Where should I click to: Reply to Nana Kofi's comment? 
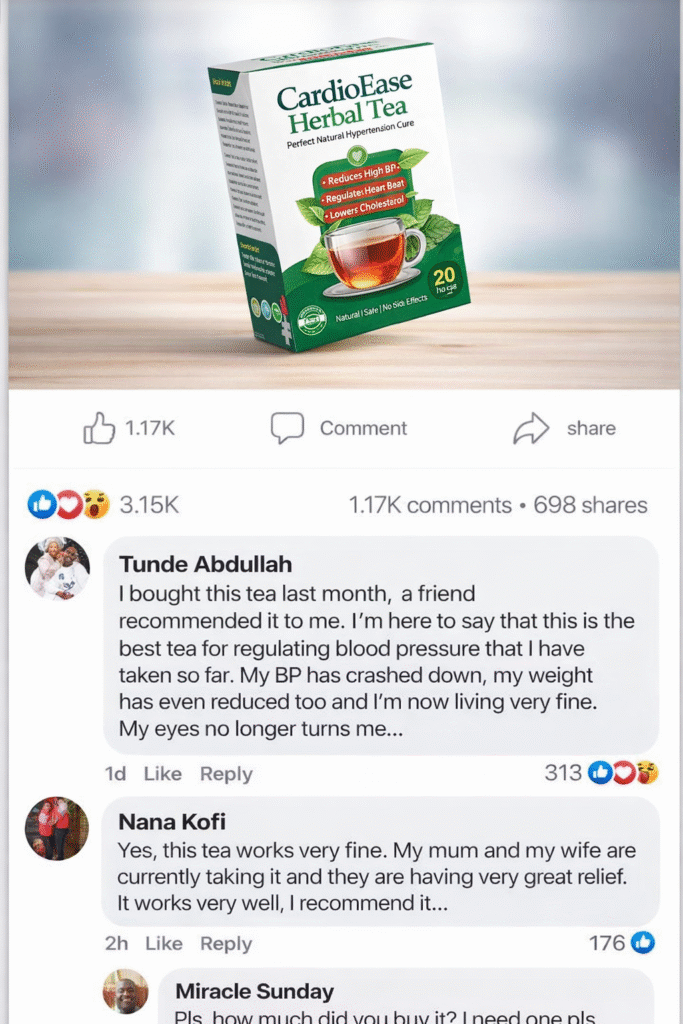226,944
